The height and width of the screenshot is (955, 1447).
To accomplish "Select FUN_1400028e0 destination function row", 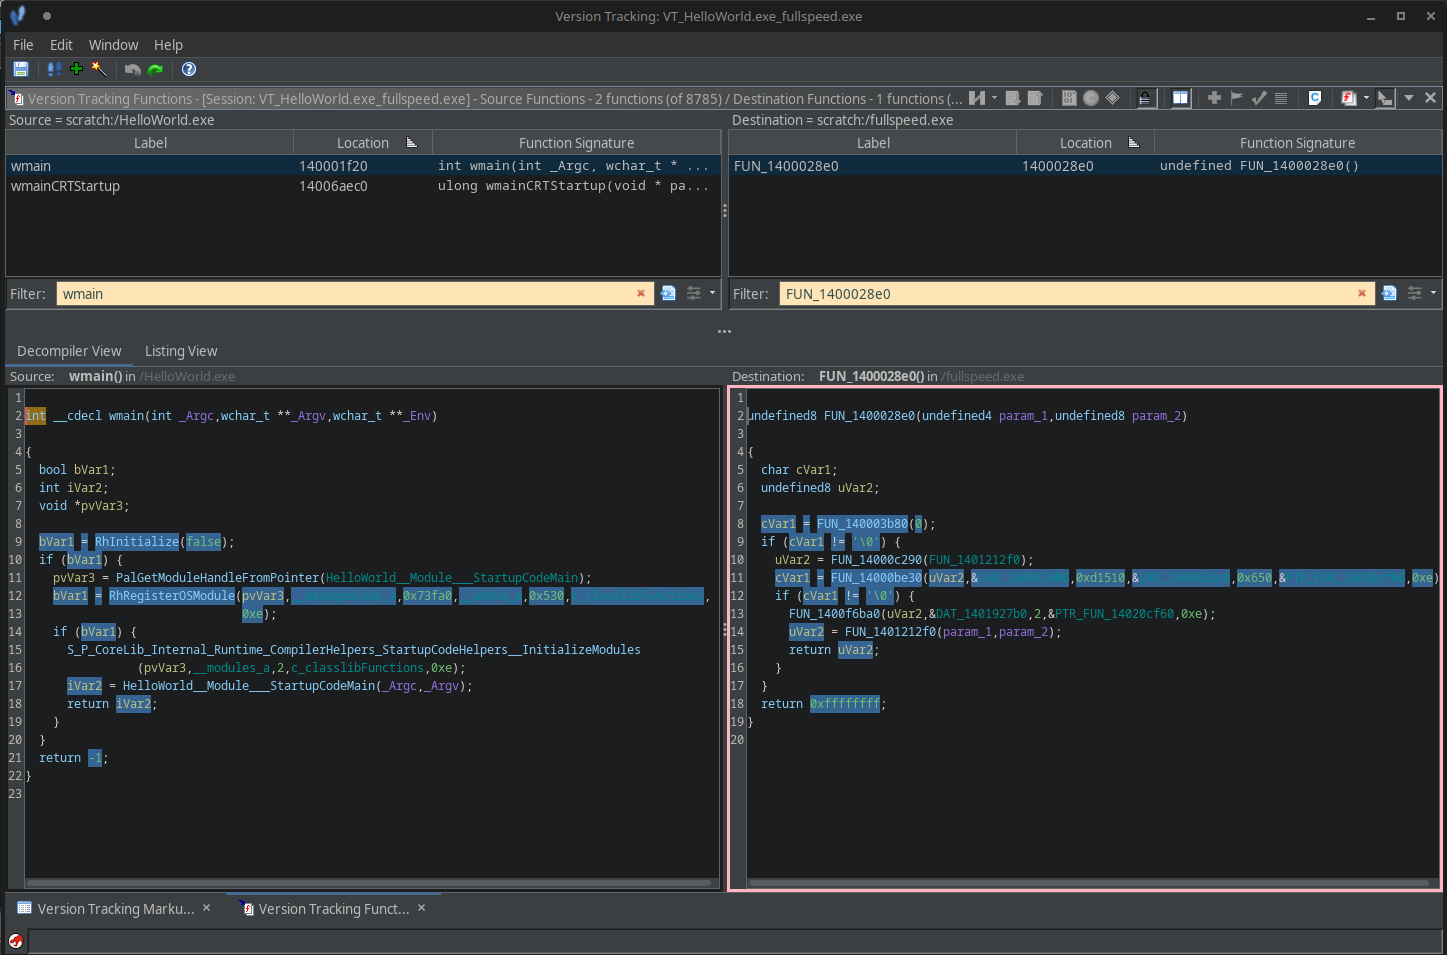I will pyautogui.click(x=1085, y=166).
